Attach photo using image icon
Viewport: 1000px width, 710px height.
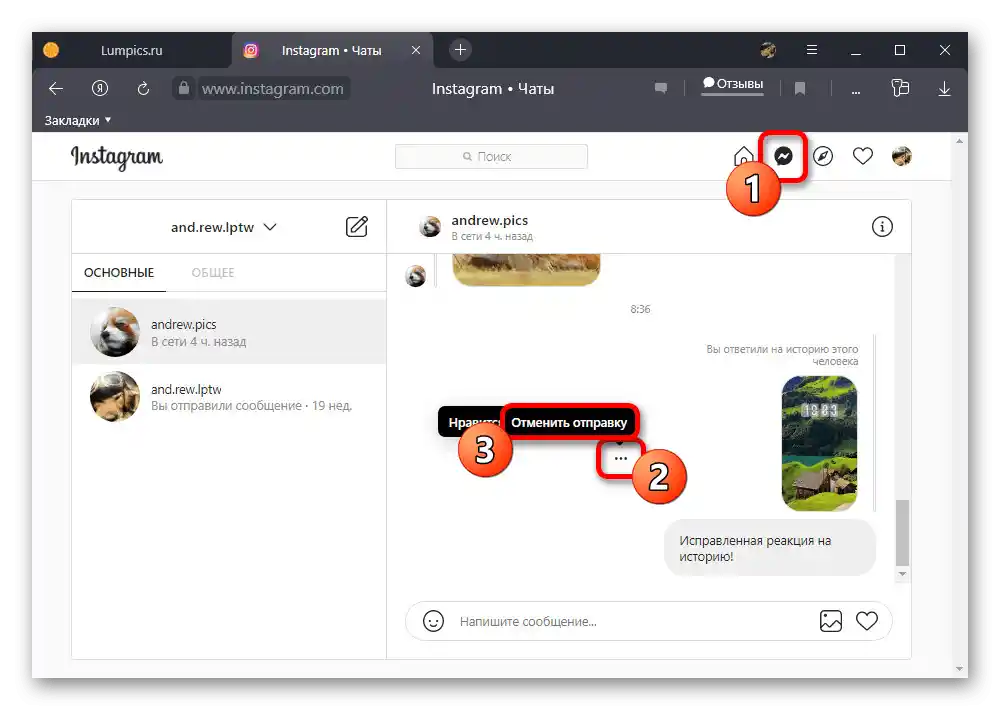(x=830, y=621)
